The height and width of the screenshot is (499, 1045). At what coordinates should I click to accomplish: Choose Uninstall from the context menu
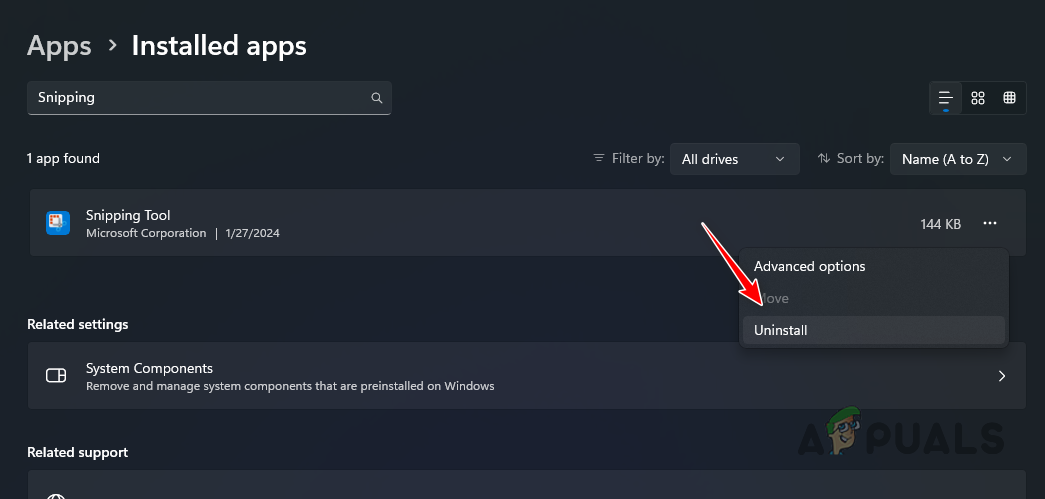click(x=781, y=331)
